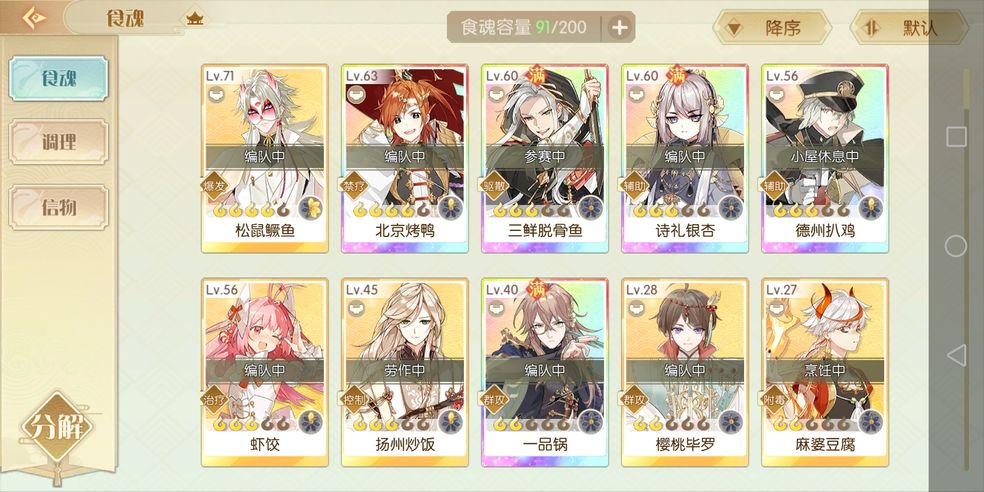Toggle the lock bubble on 北京烤鸭 card

(355, 95)
